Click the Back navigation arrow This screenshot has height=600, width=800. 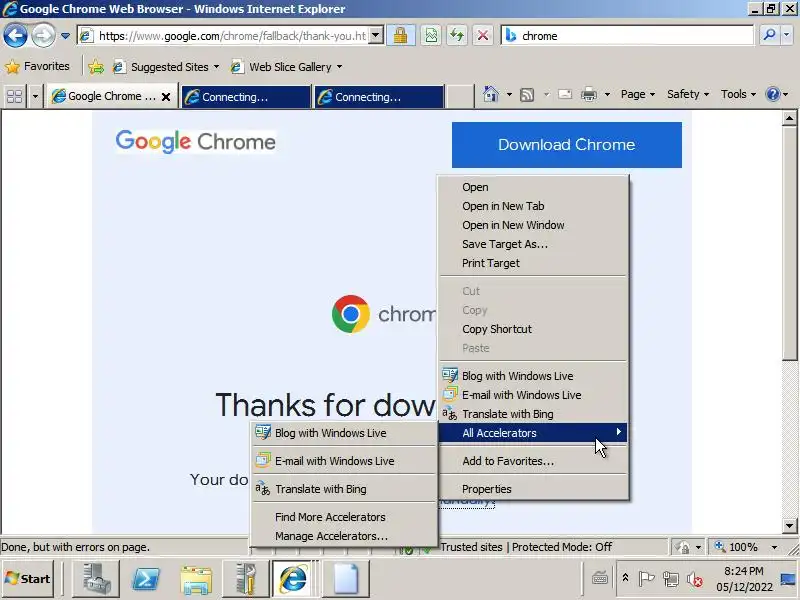[x=15, y=36]
